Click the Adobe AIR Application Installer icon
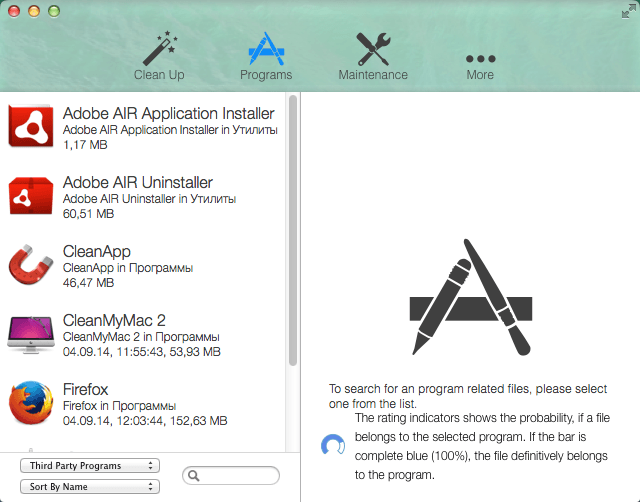The width and height of the screenshot is (640, 502). pos(31,127)
